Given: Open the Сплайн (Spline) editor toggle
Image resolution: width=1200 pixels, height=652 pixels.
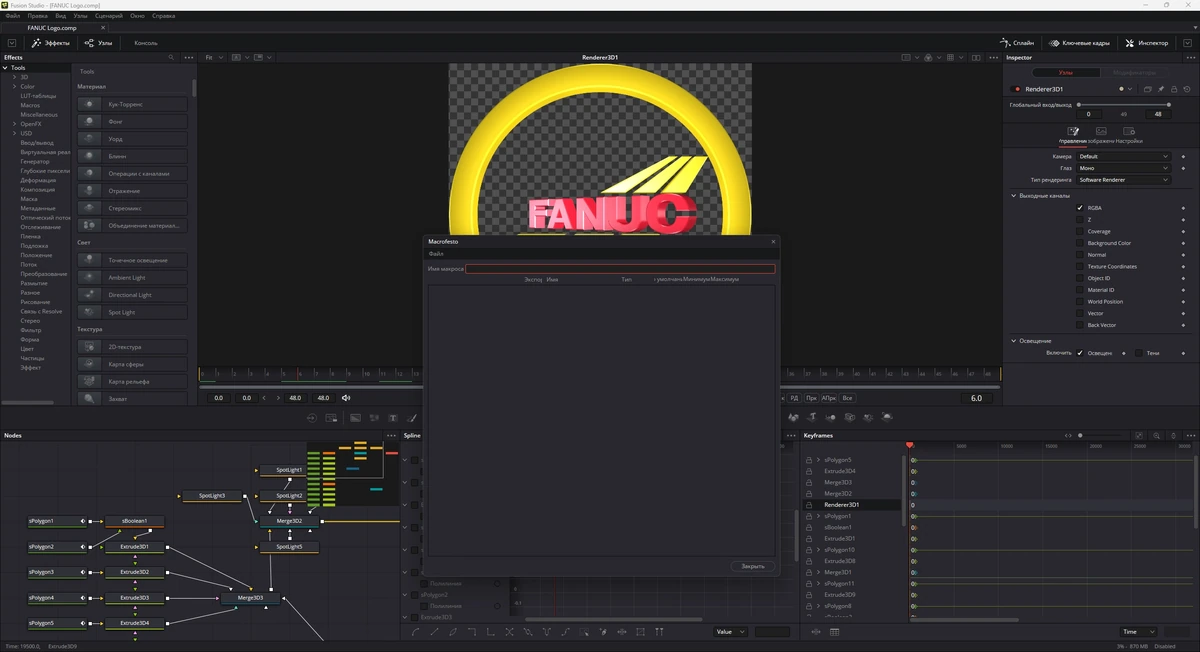Looking at the screenshot, I should (1016, 43).
